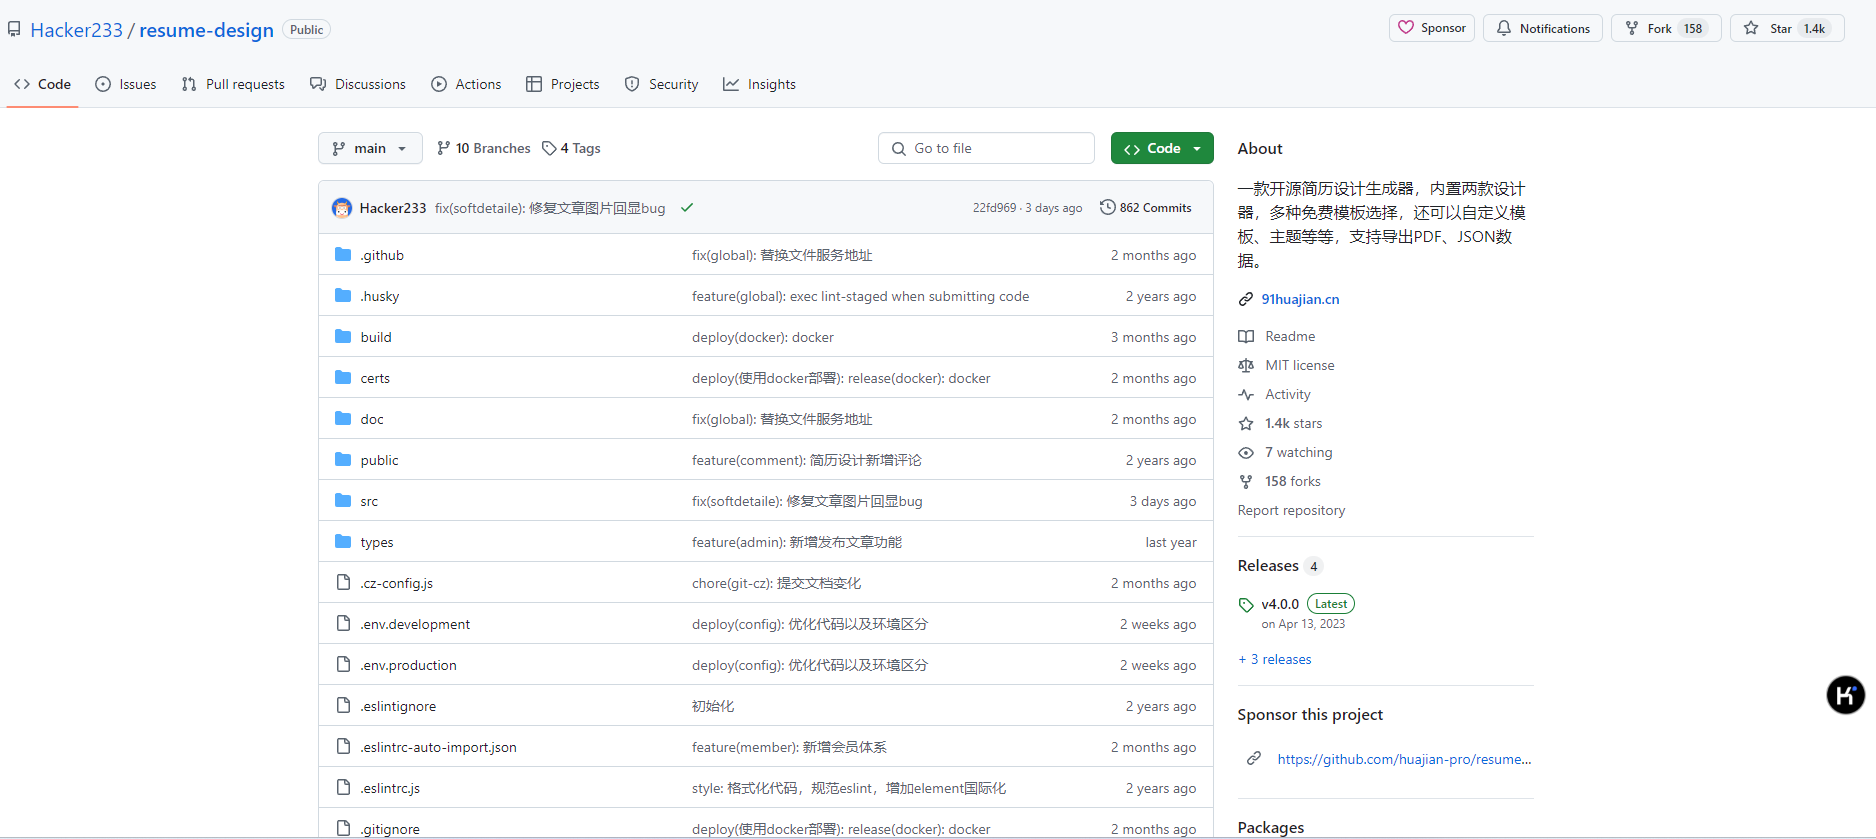Screen dimensions: 1876x839
Task: Expand the main branch dropdown
Action: click(370, 148)
